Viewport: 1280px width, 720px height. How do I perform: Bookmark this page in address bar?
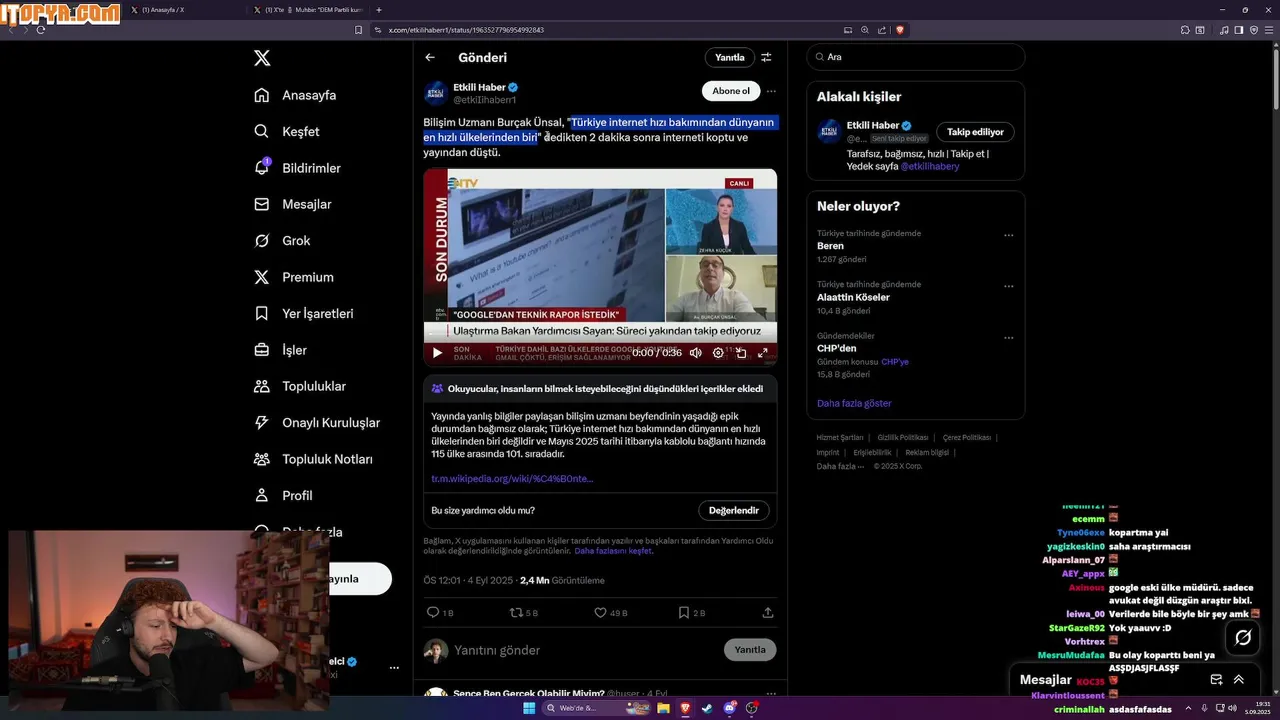(x=359, y=30)
